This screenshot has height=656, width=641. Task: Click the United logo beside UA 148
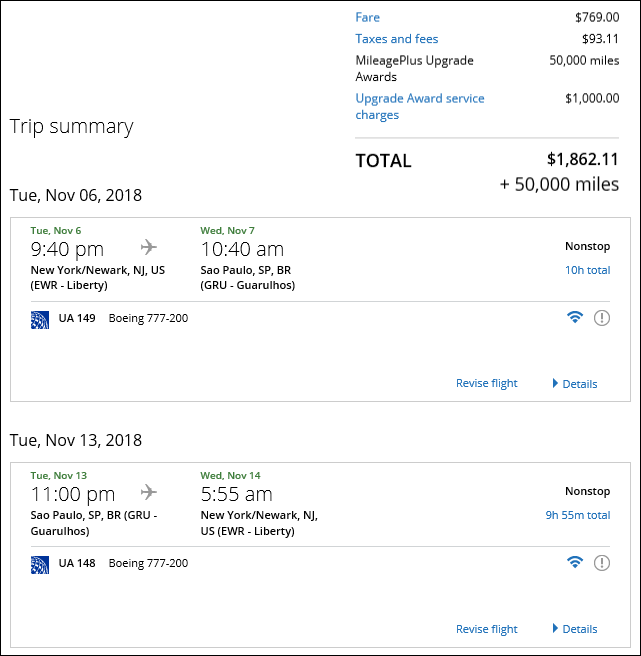tap(40, 564)
